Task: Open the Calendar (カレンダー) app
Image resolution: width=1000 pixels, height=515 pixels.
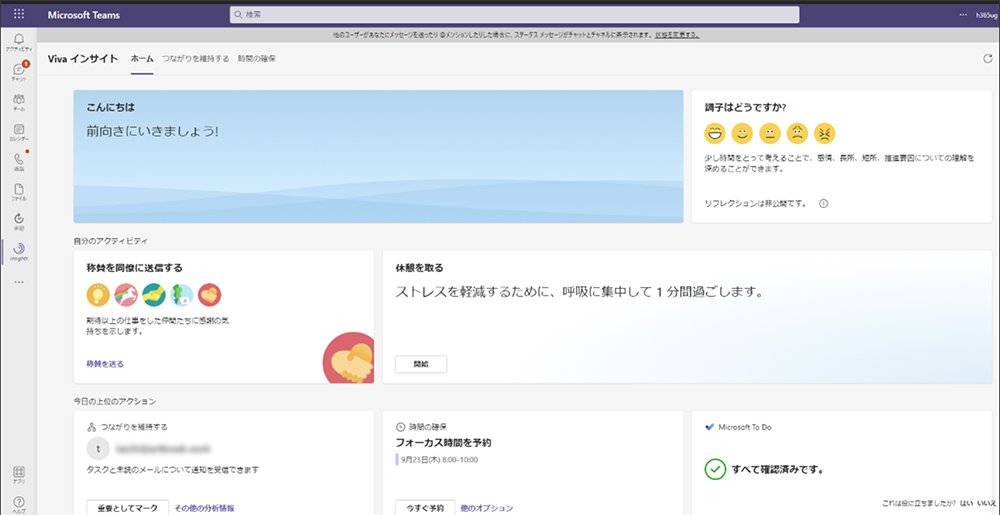Action: coord(18,132)
